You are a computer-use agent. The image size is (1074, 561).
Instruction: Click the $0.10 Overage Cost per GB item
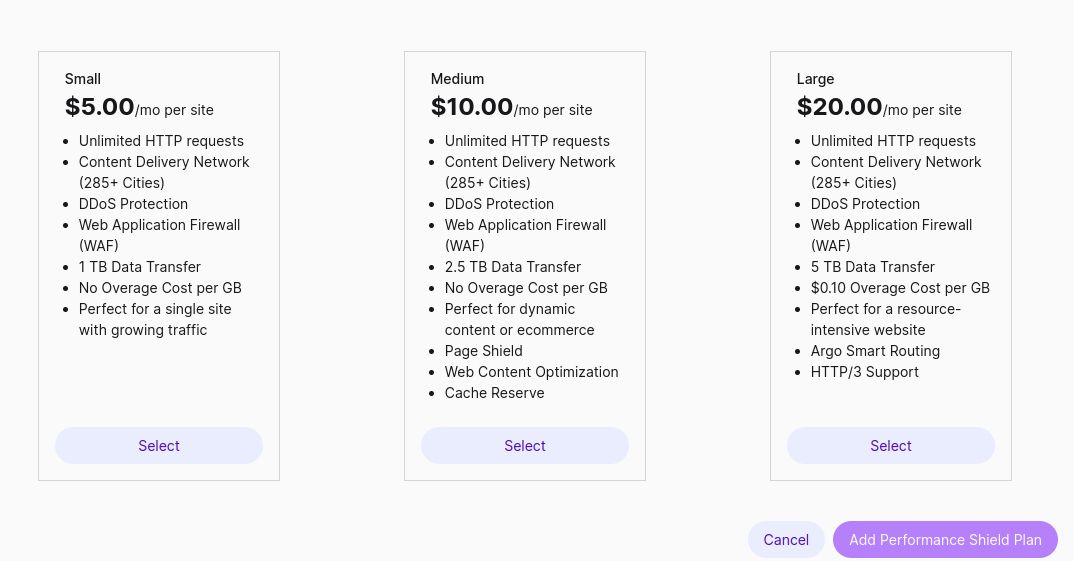coord(900,288)
